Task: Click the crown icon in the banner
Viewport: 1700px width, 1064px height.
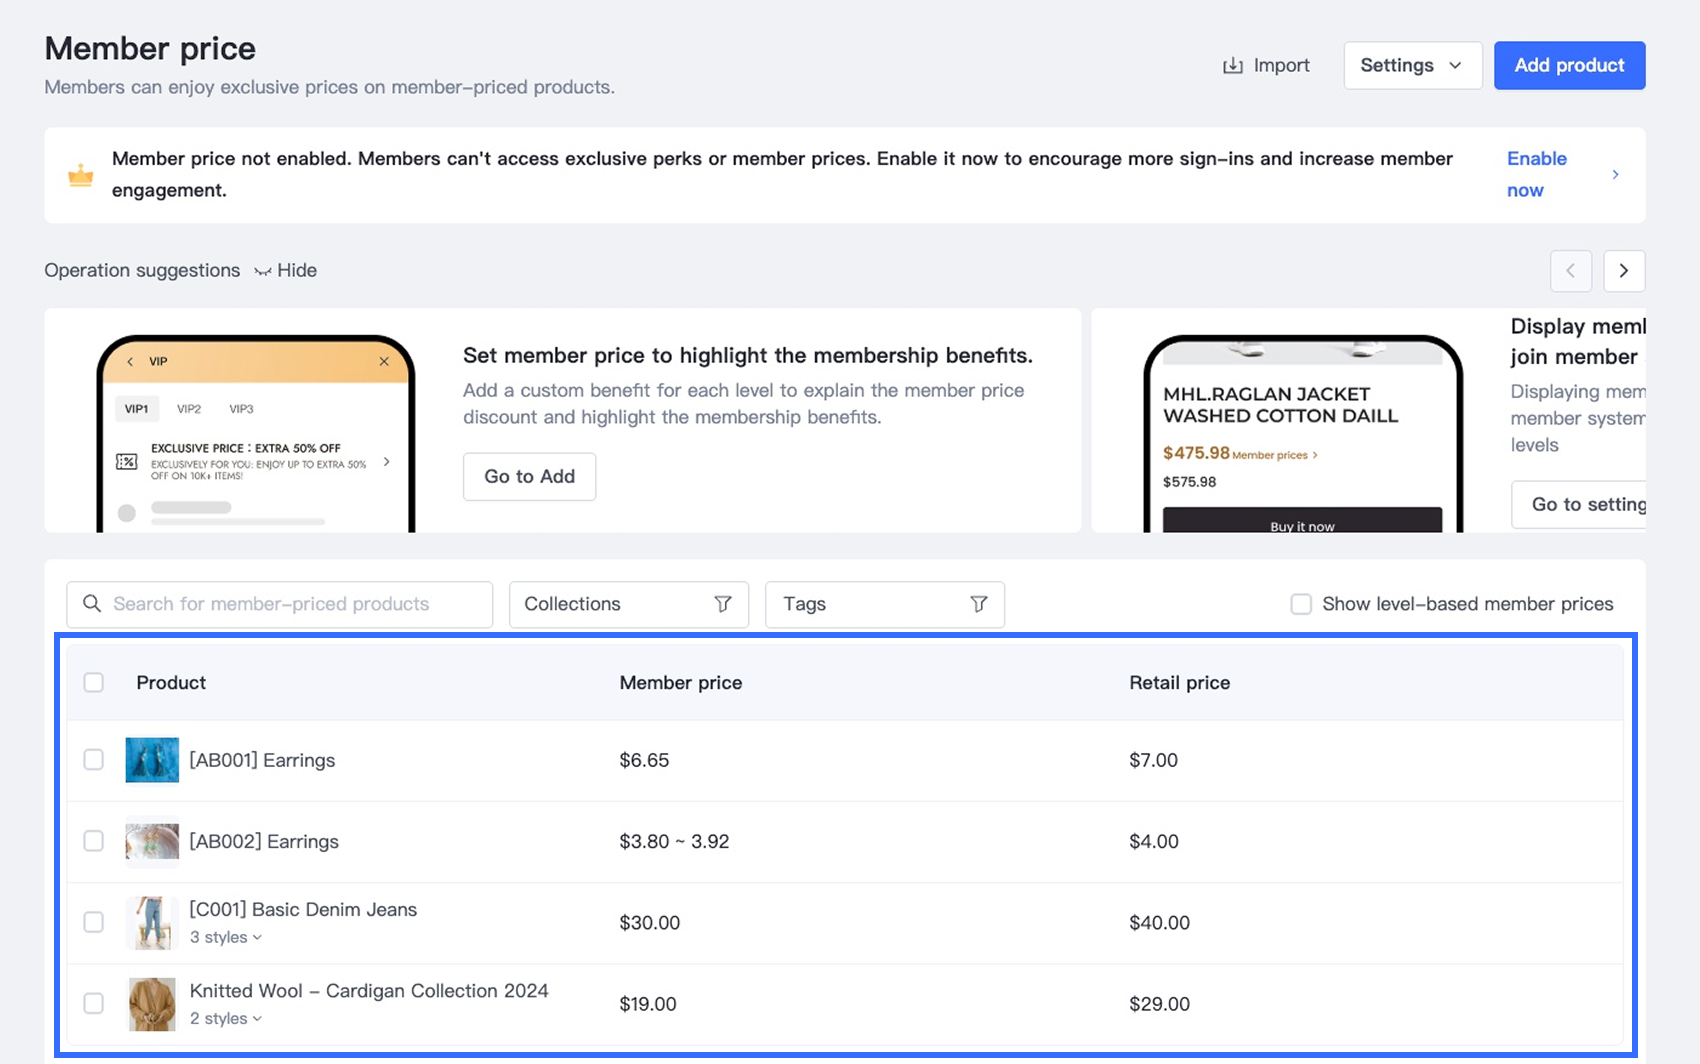Action: pyautogui.click(x=80, y=176)
